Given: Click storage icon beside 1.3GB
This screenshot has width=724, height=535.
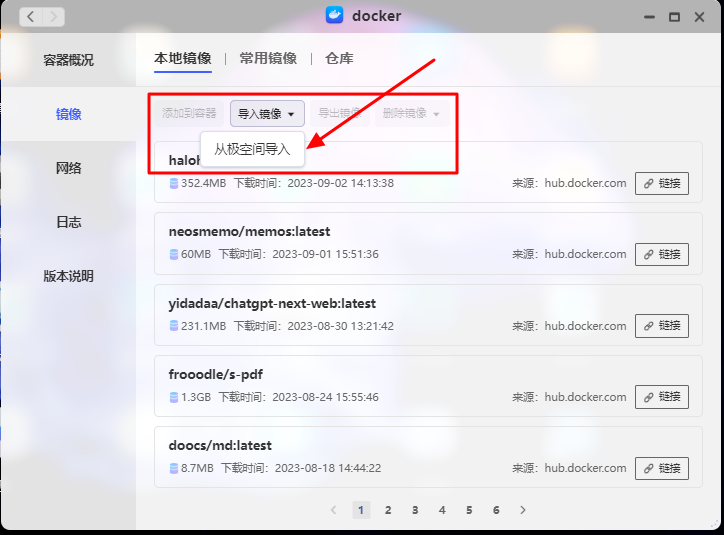Looking at the screenshot, I should (x=174, y=397).
